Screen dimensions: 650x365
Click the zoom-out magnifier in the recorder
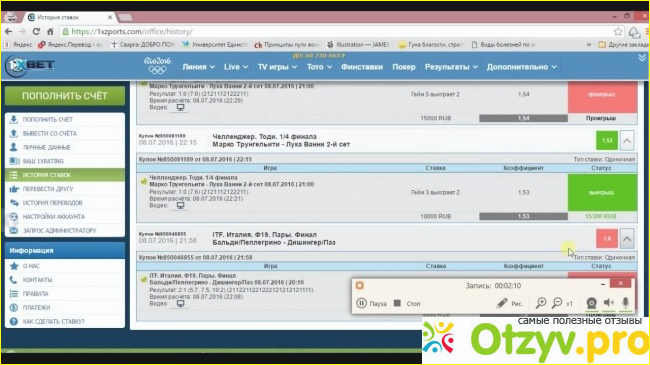557,303
